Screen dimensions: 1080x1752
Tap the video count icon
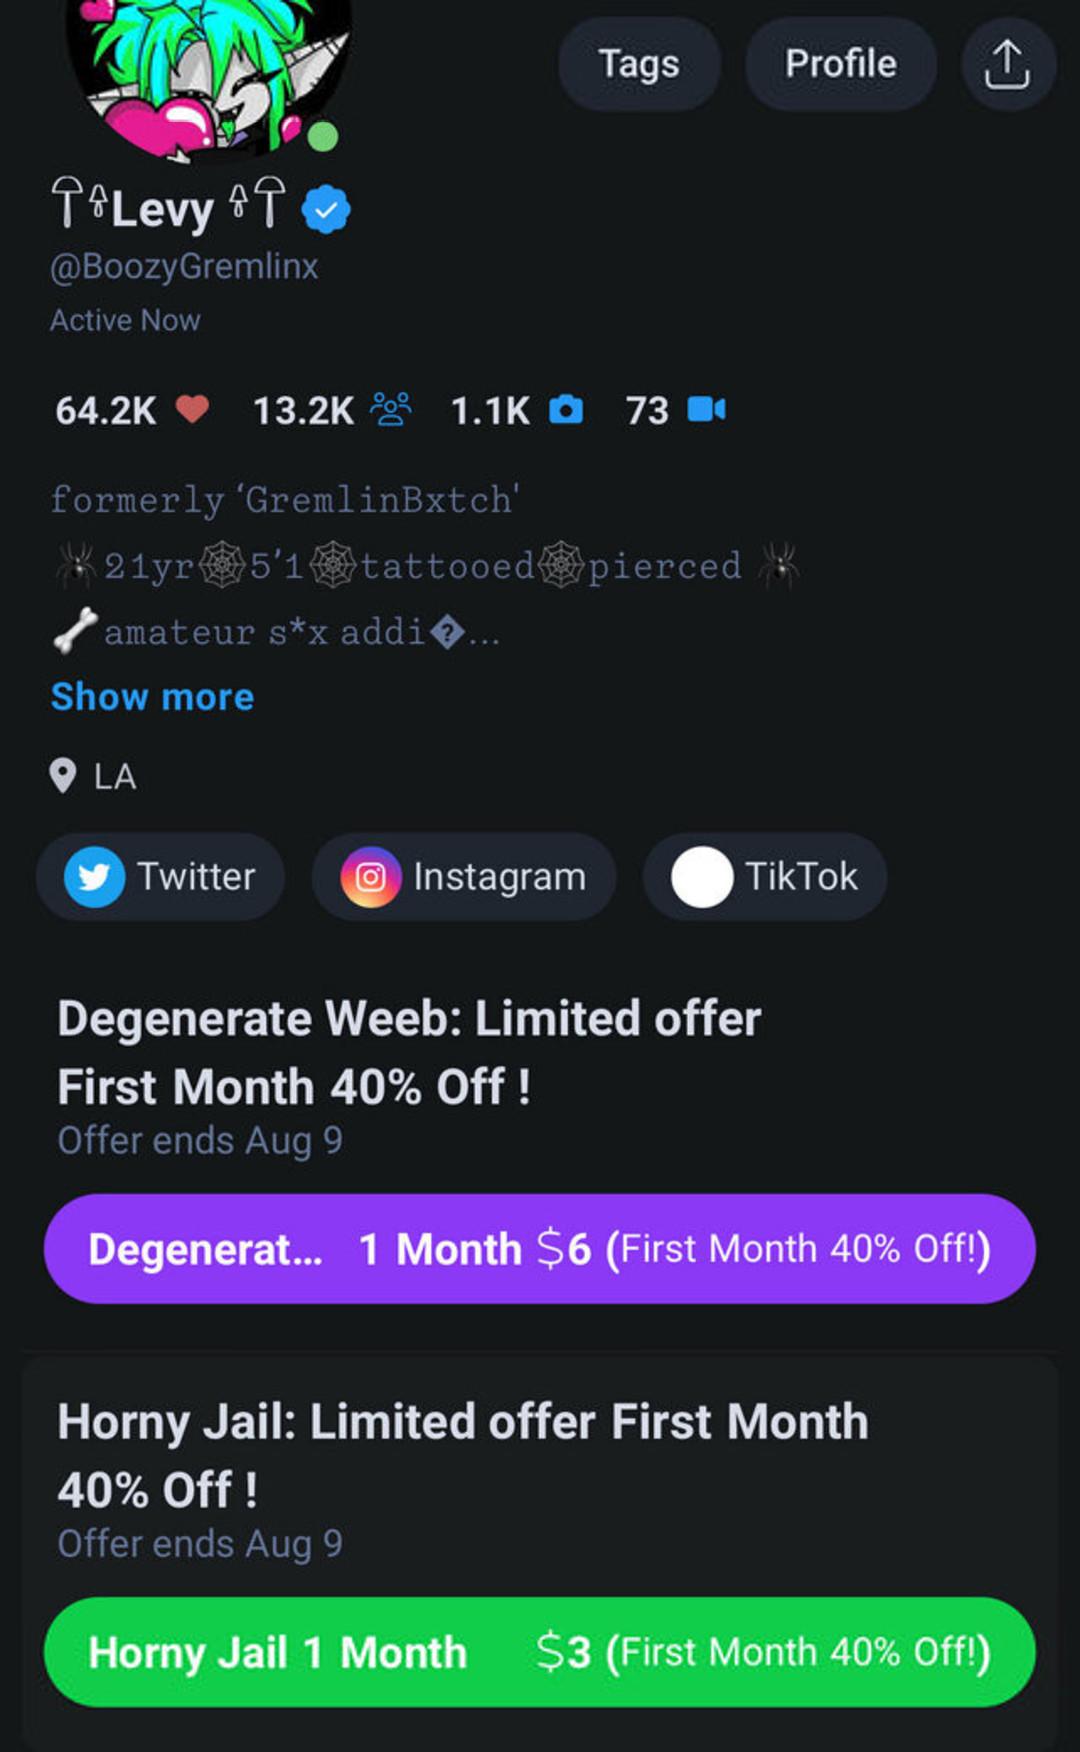click(706, 409)
